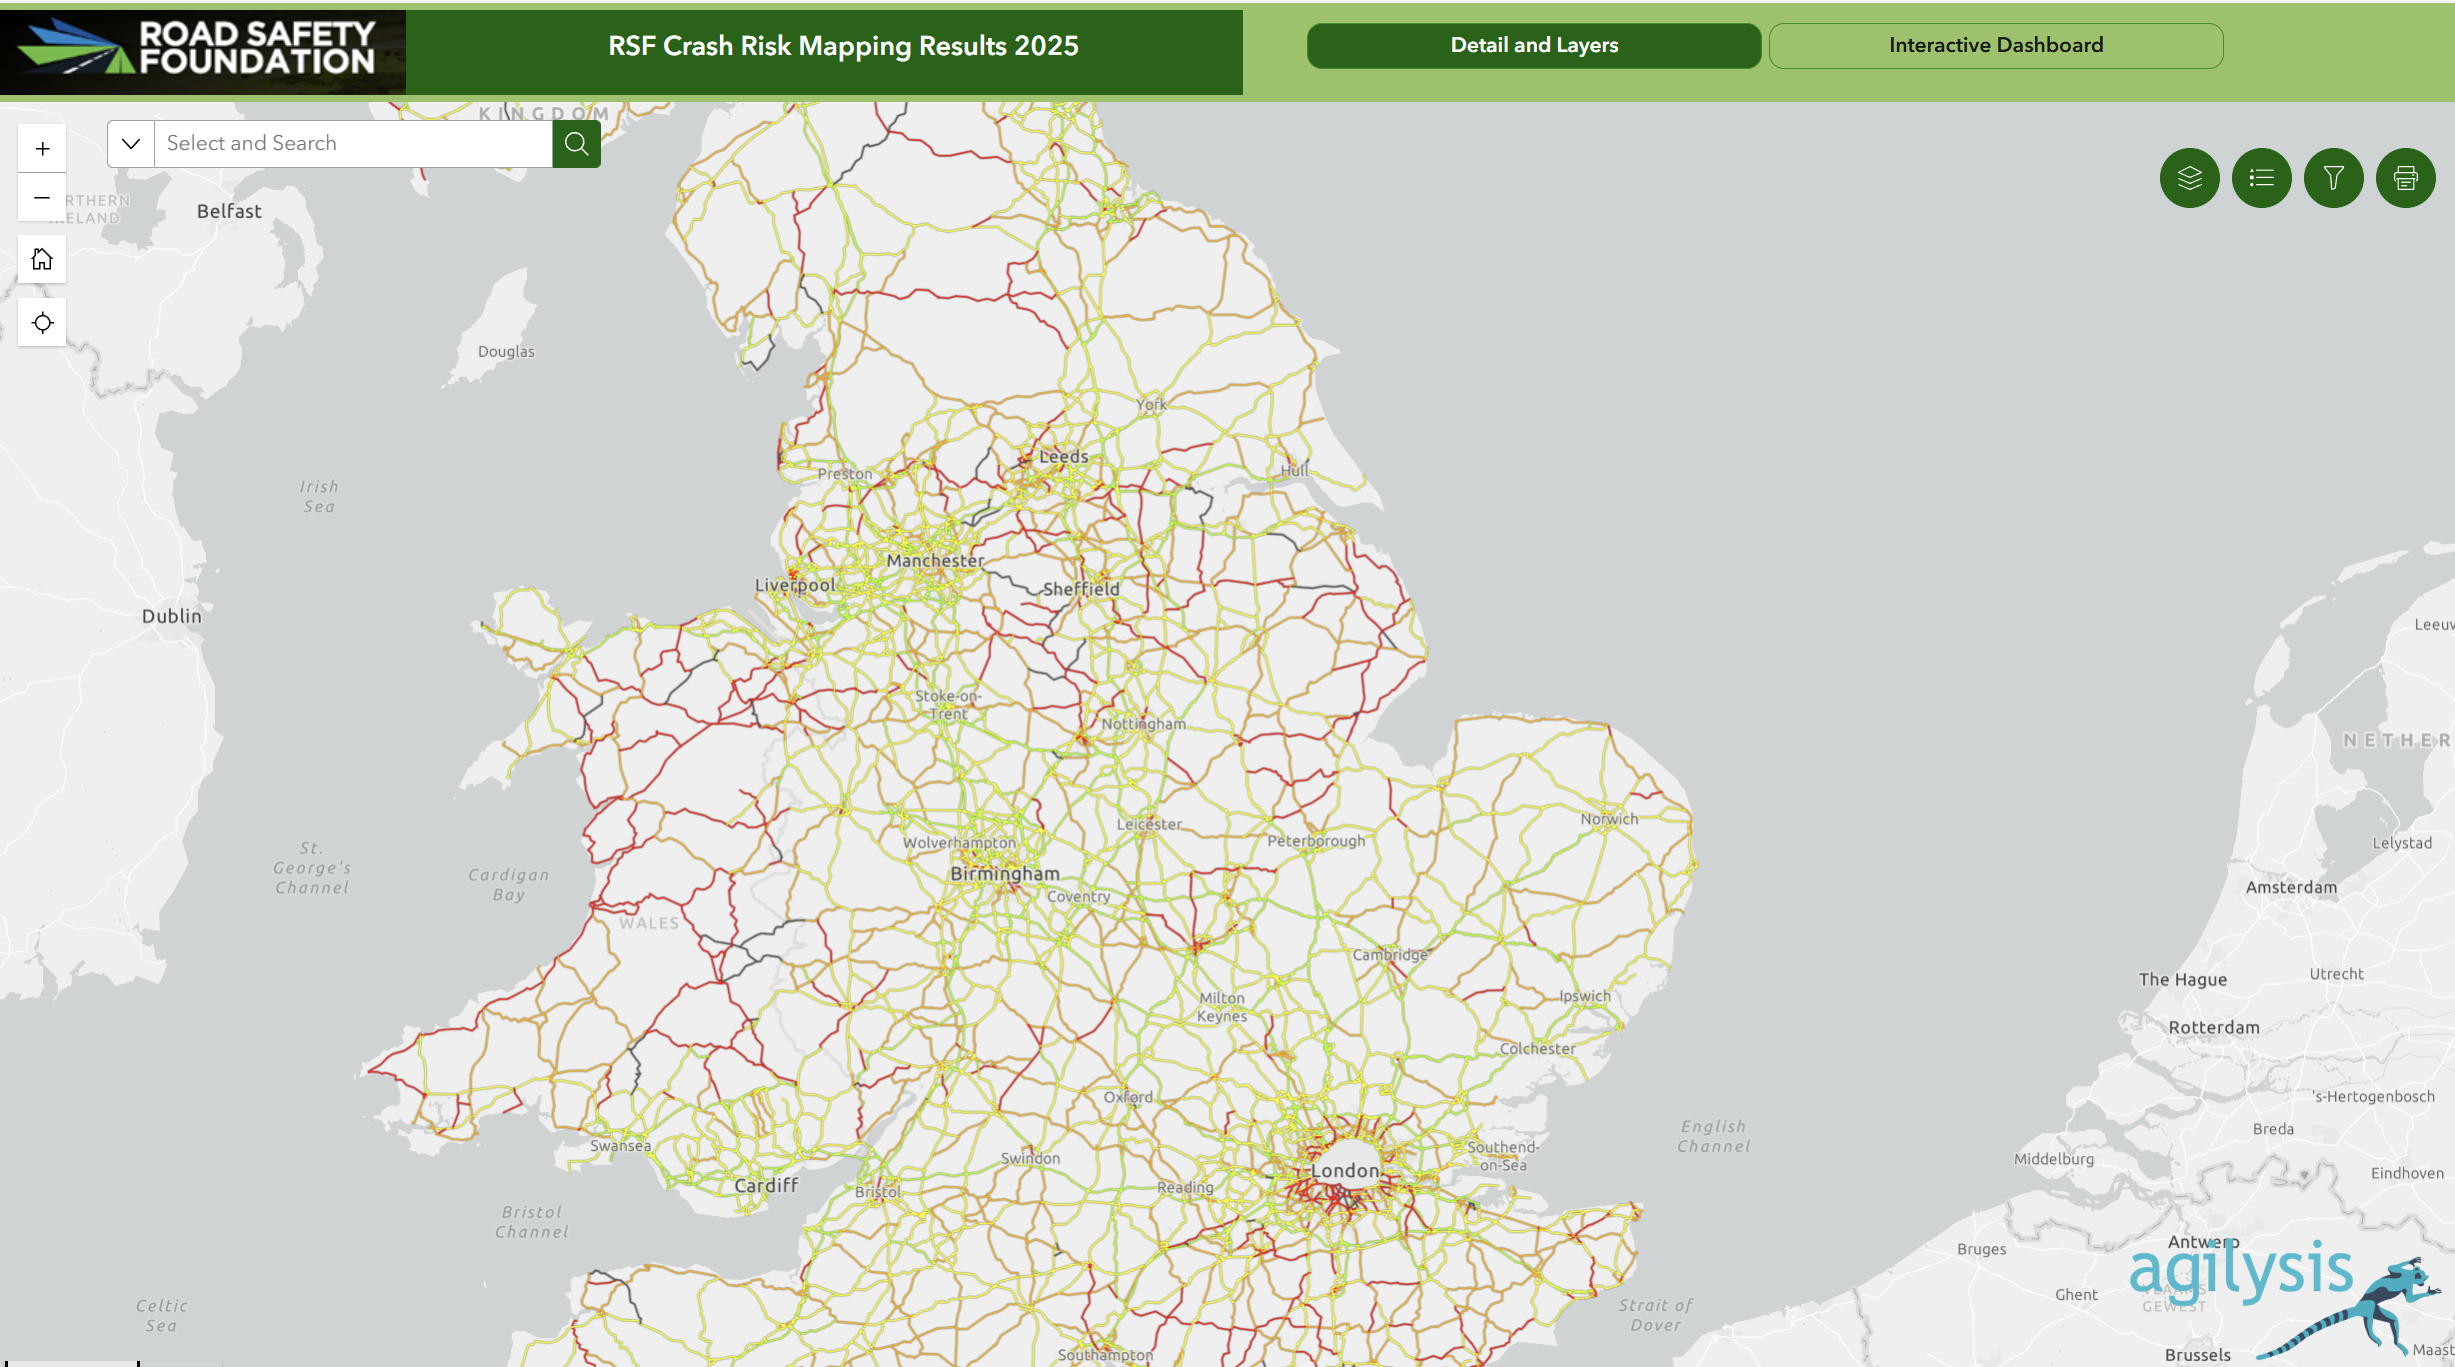The height and width of the screenshot is (1367, 2455).
Task: Open the filter tool
Action: [2333, 178]
